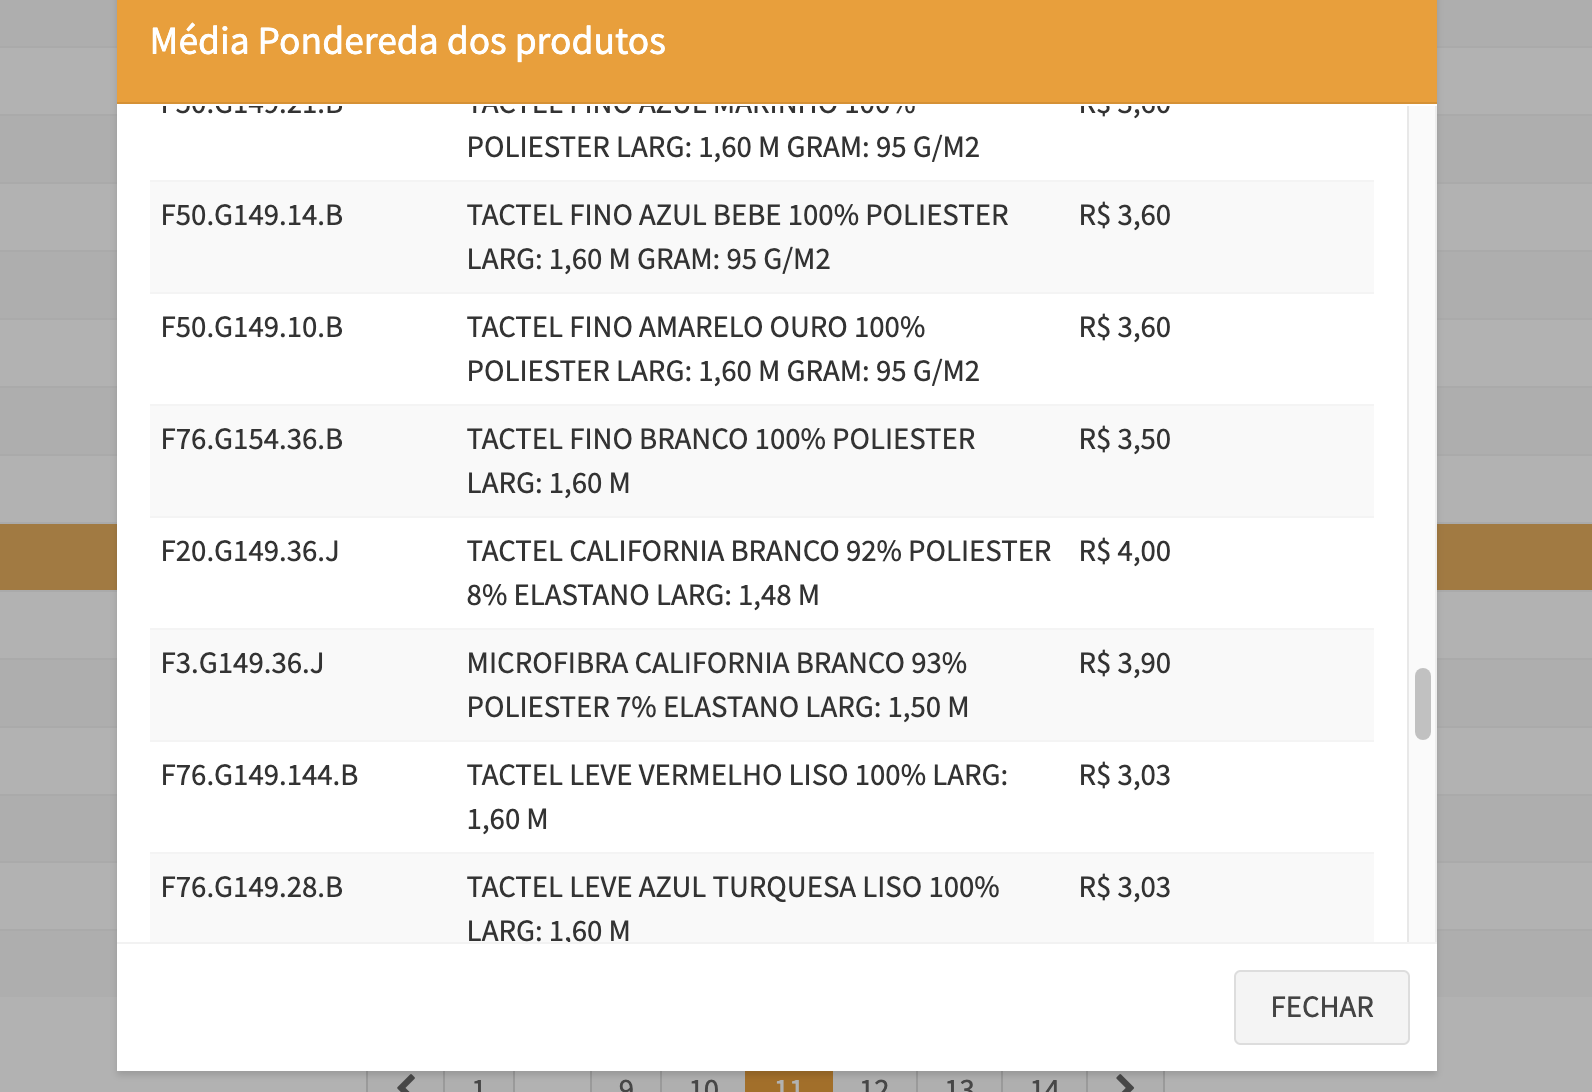Image resolution: width=1592 pixels, height=1092 pixels.
Task: Open pagination page 13
Action: click(960, 1084)
